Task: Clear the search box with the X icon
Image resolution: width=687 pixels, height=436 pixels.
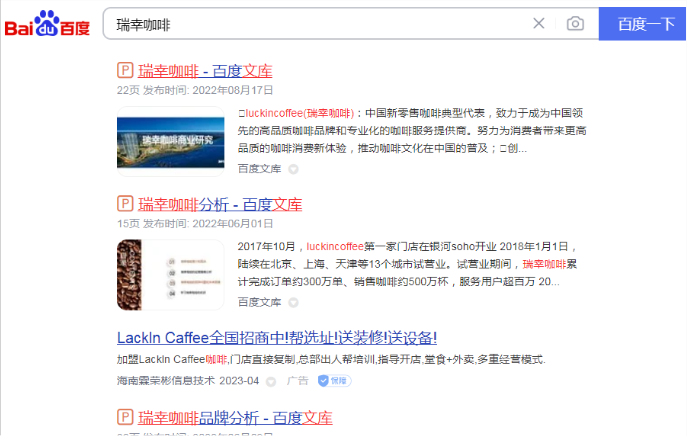Action: pos(539,24)
